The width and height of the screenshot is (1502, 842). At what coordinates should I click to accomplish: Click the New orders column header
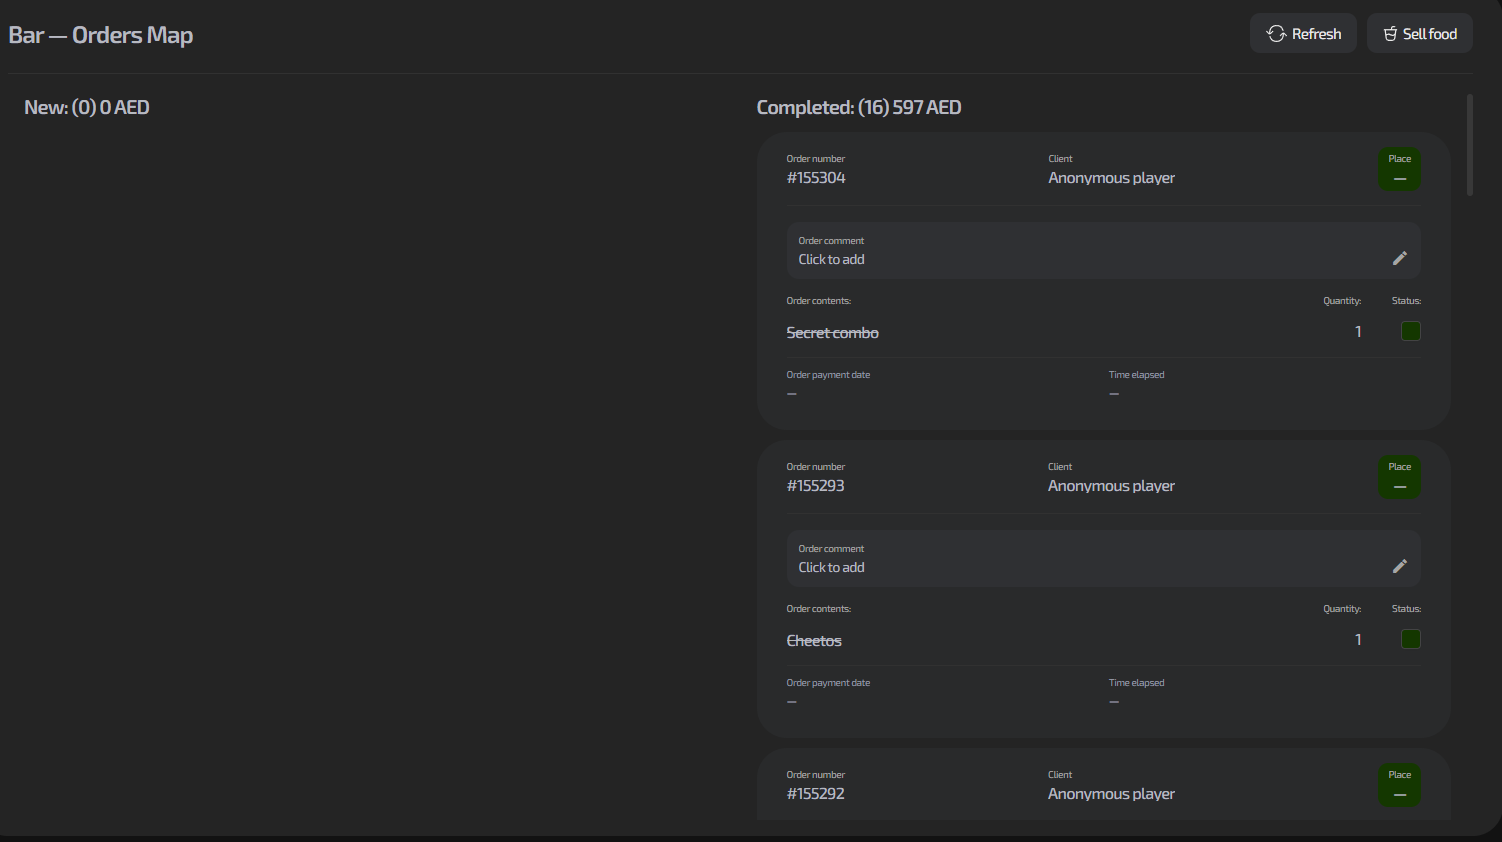[87, 108]
